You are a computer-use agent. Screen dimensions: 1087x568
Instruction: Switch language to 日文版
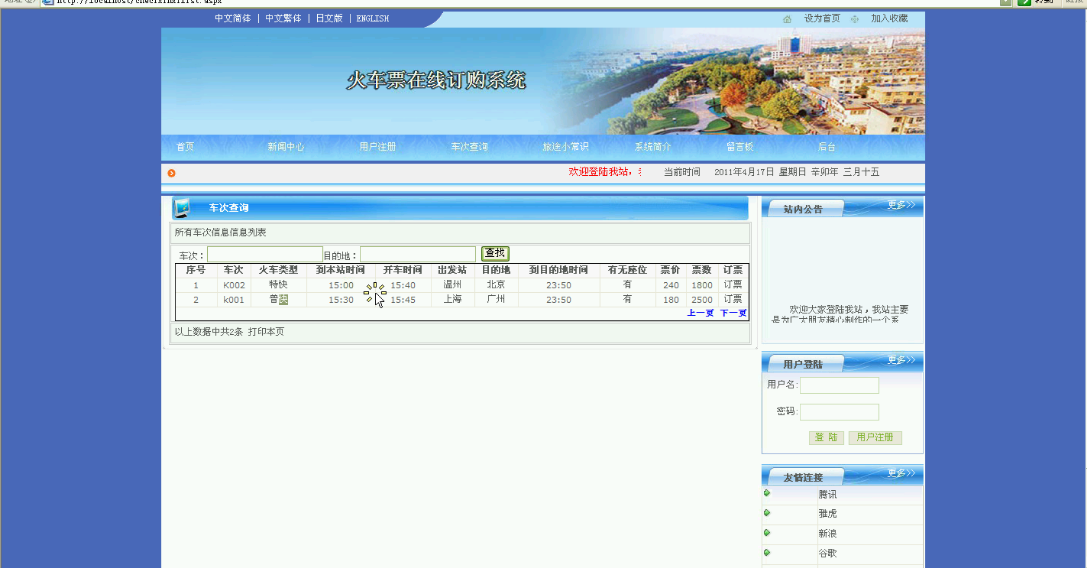(329, 19)
